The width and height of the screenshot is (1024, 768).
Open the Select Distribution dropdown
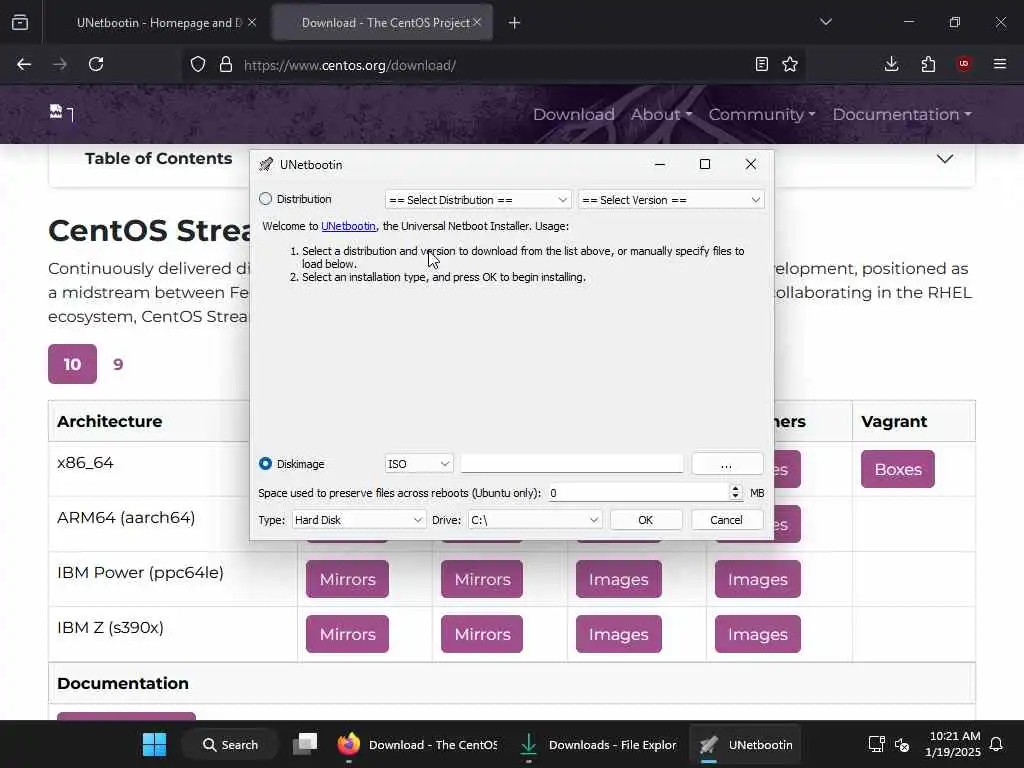point(477,200)
